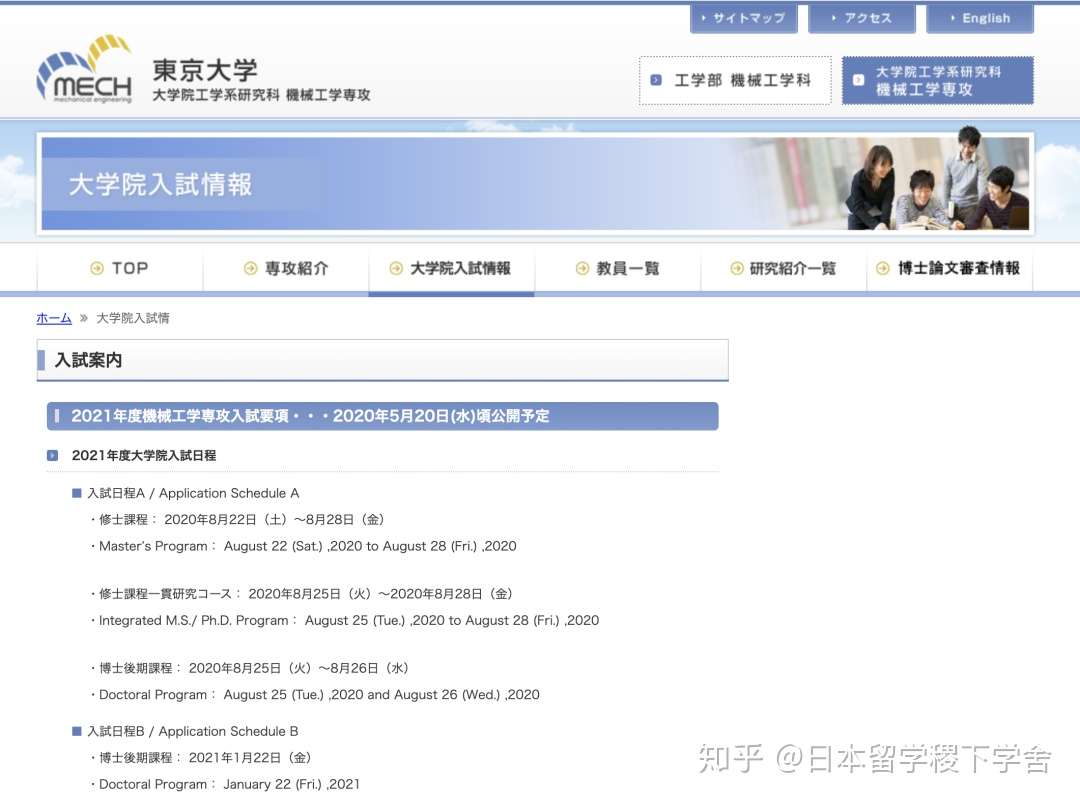
Task: Open the サイトマップ link
Action: (x=744, y=19)
